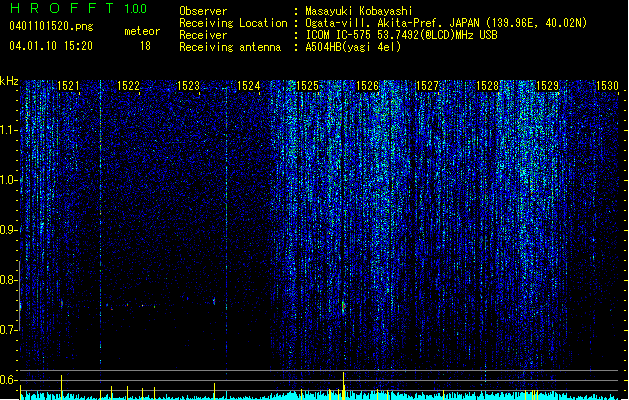Click the kHz axis unit label
629x400 pixels.
pos(9,81)
